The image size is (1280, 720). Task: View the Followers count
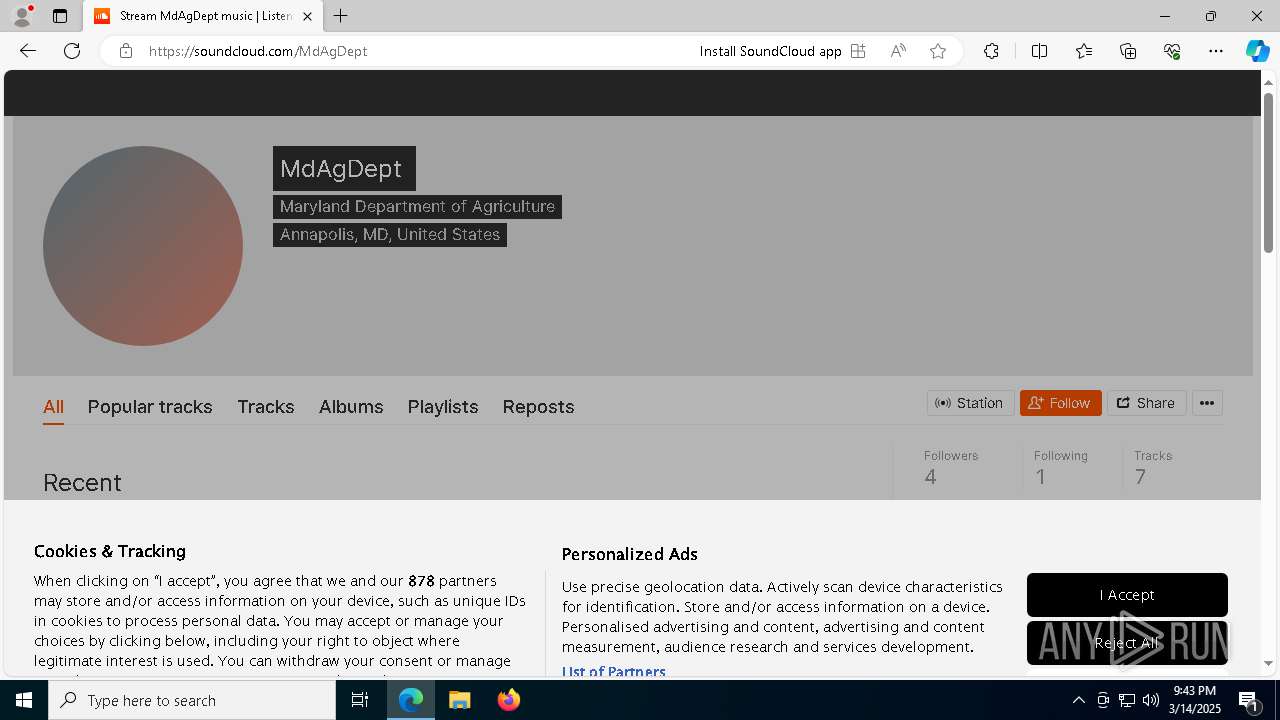[951, 467]
